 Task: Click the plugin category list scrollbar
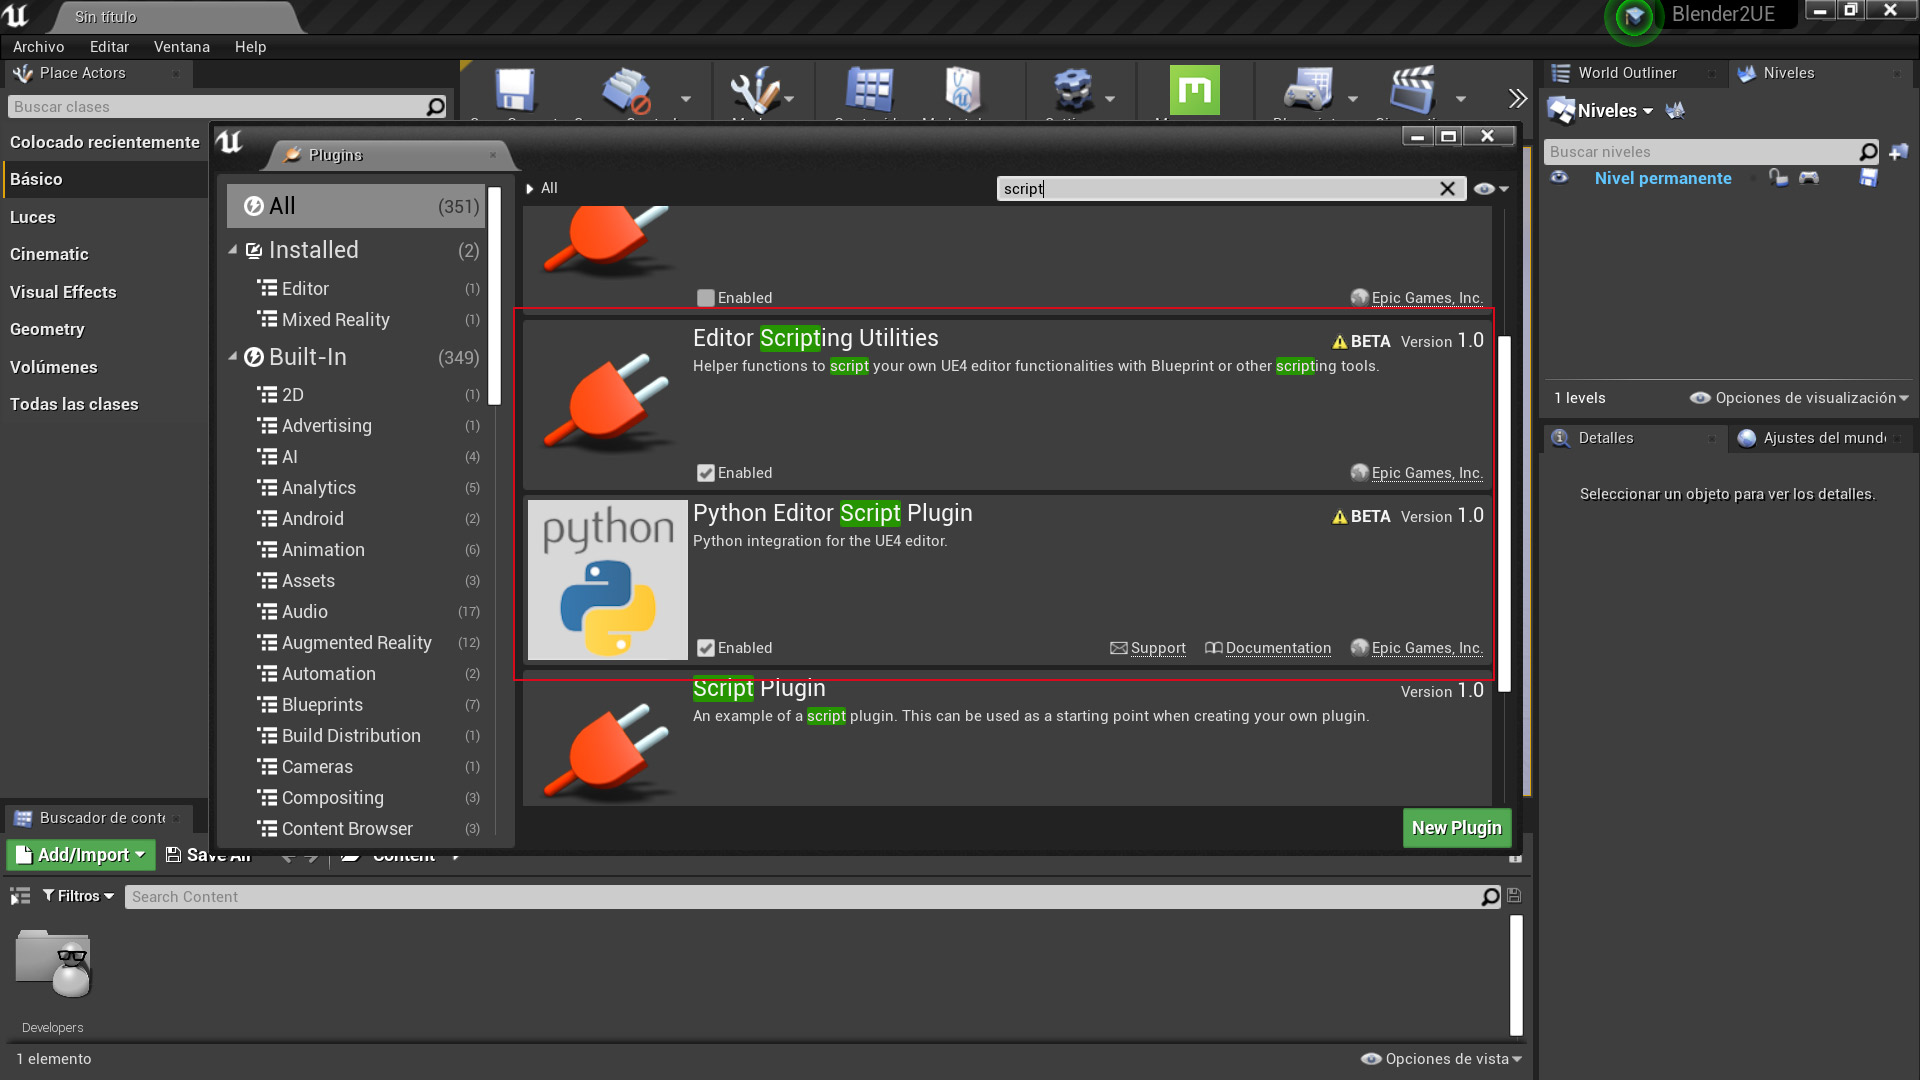tap(494, 295)
